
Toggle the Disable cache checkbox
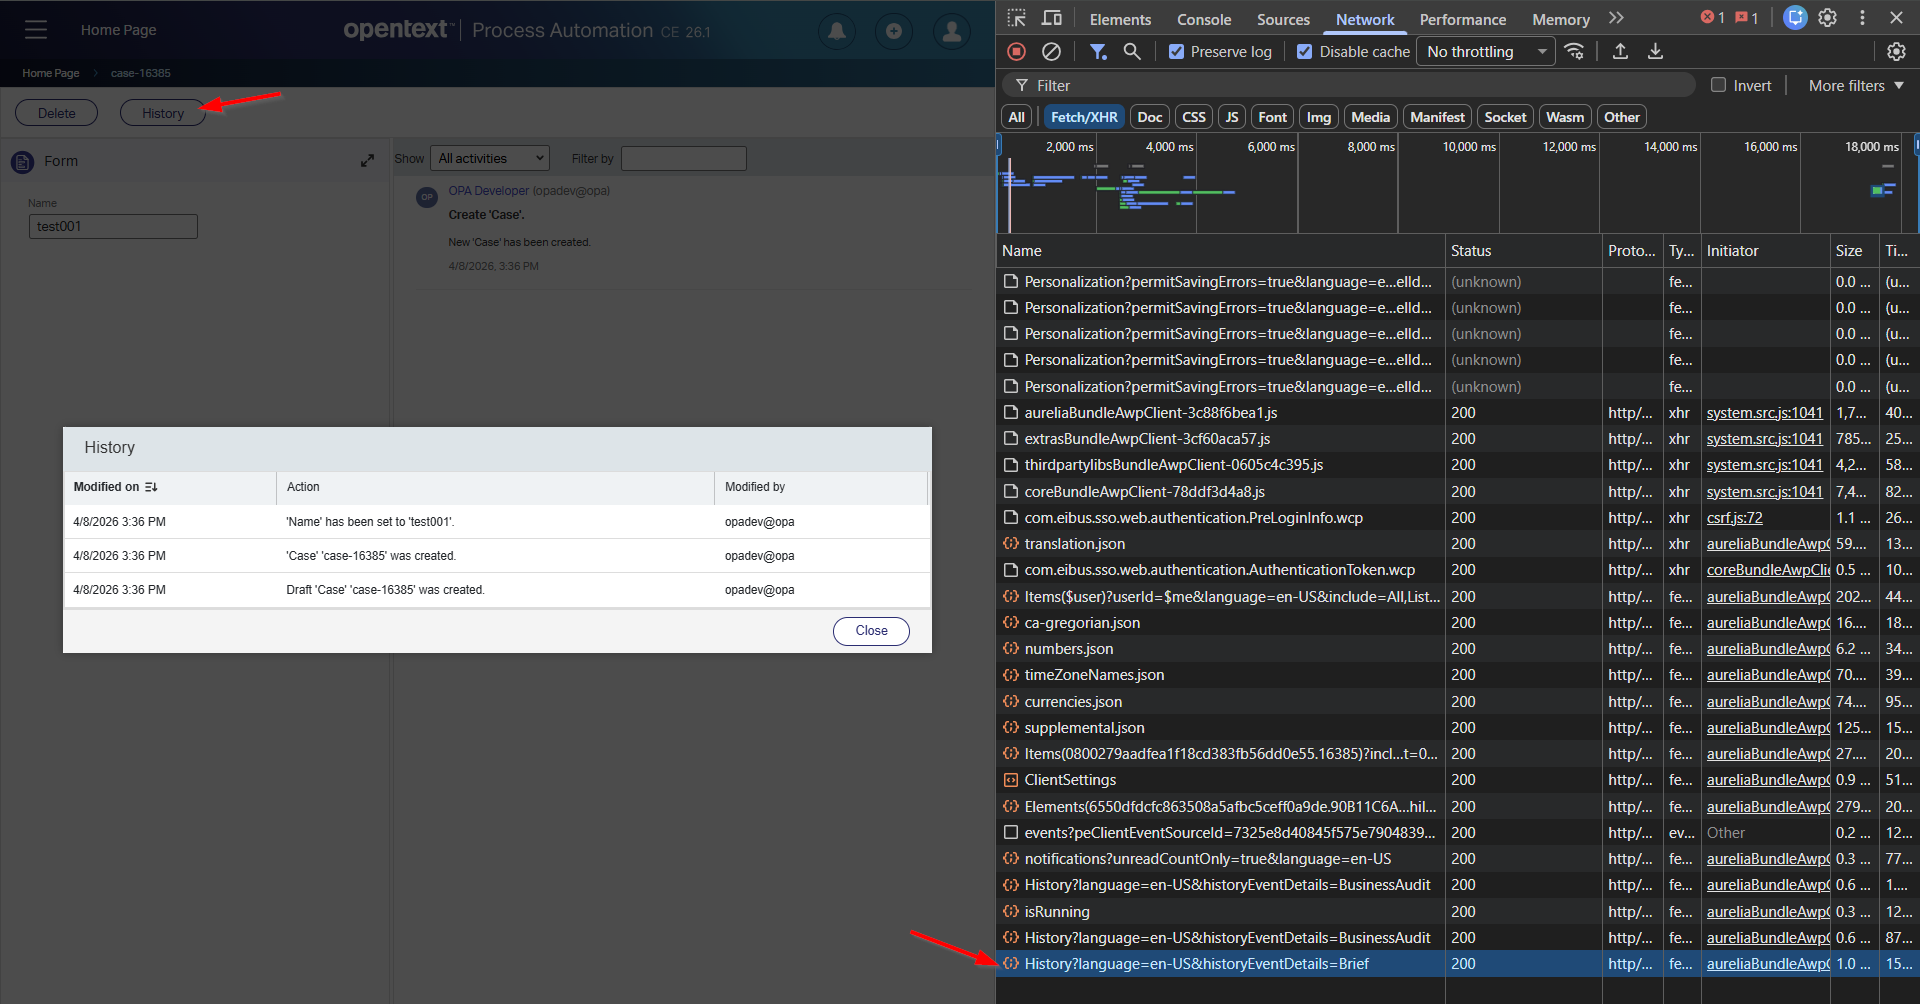(x=1305, y=52)
